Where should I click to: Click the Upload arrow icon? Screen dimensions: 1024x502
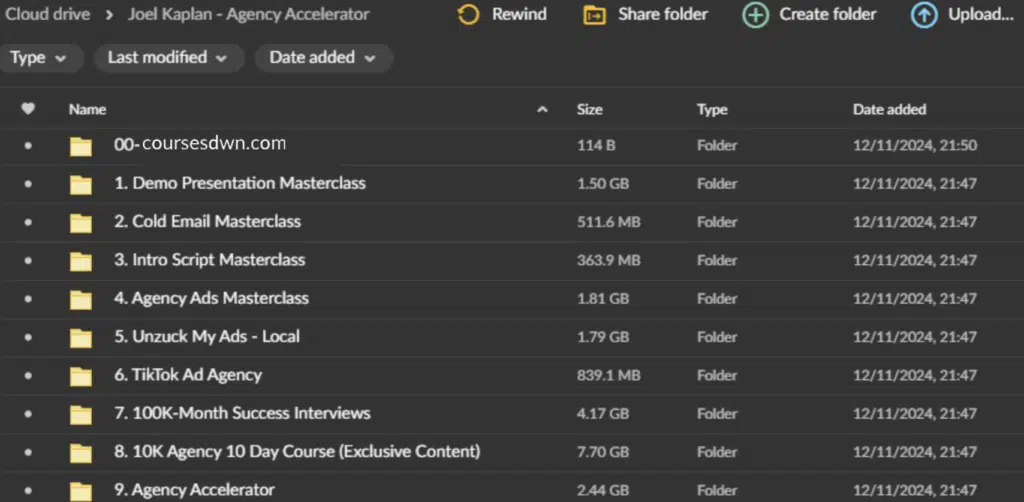click(x=924, y=15)
